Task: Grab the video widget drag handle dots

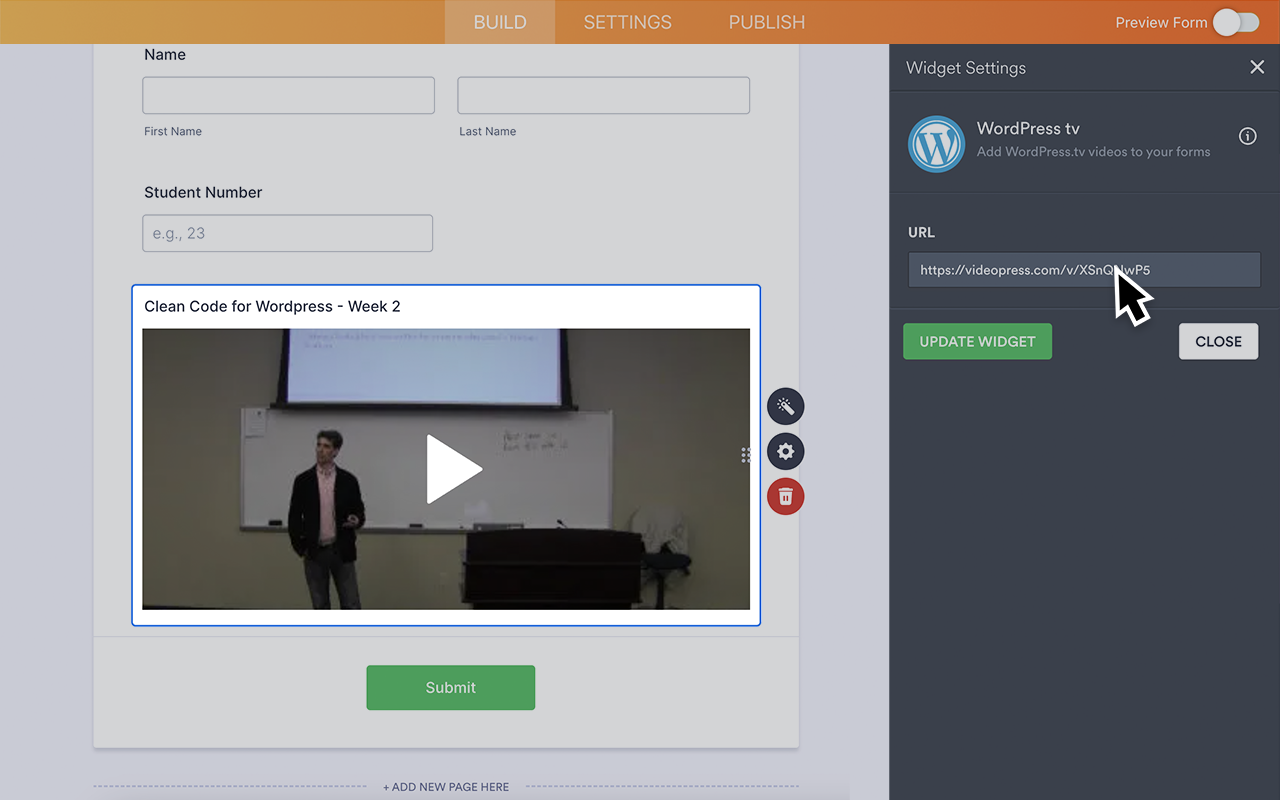Action: (746, 454)
